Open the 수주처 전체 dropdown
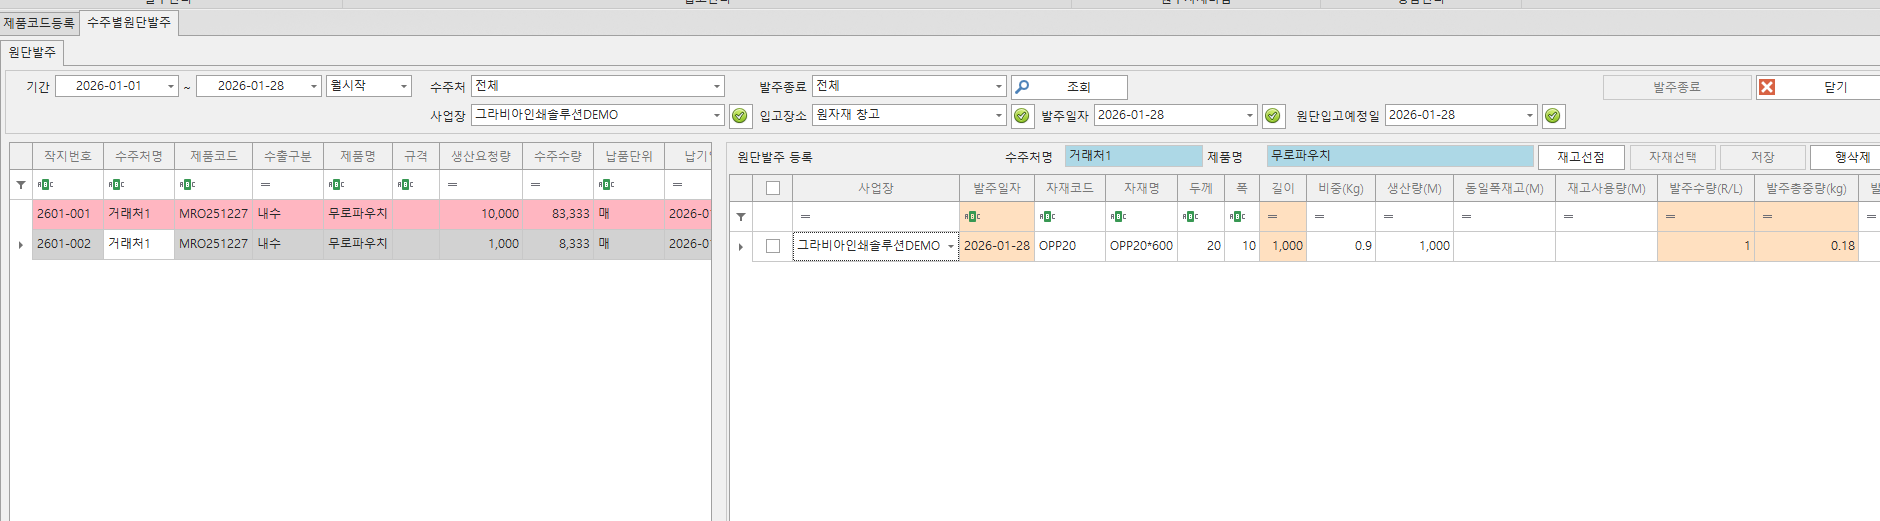Image resolution: width=1880 pixels, height=521 pixels. (716, 86)
